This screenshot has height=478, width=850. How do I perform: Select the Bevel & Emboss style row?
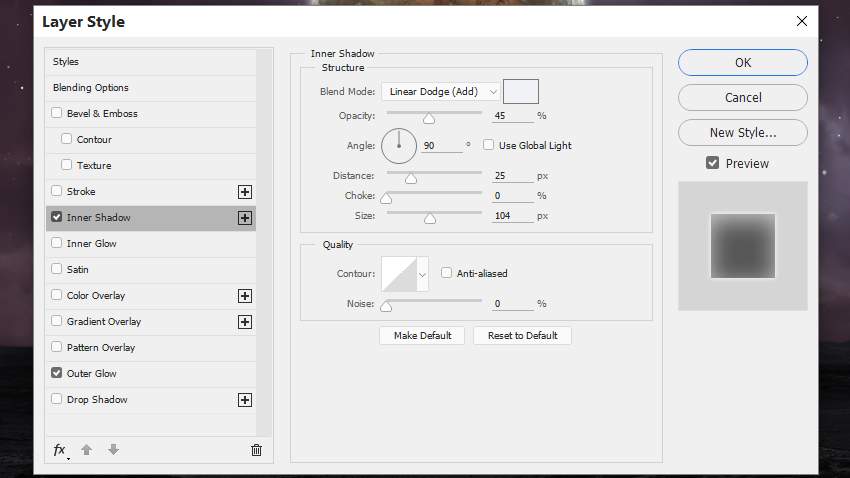click(x=151, y=114)
